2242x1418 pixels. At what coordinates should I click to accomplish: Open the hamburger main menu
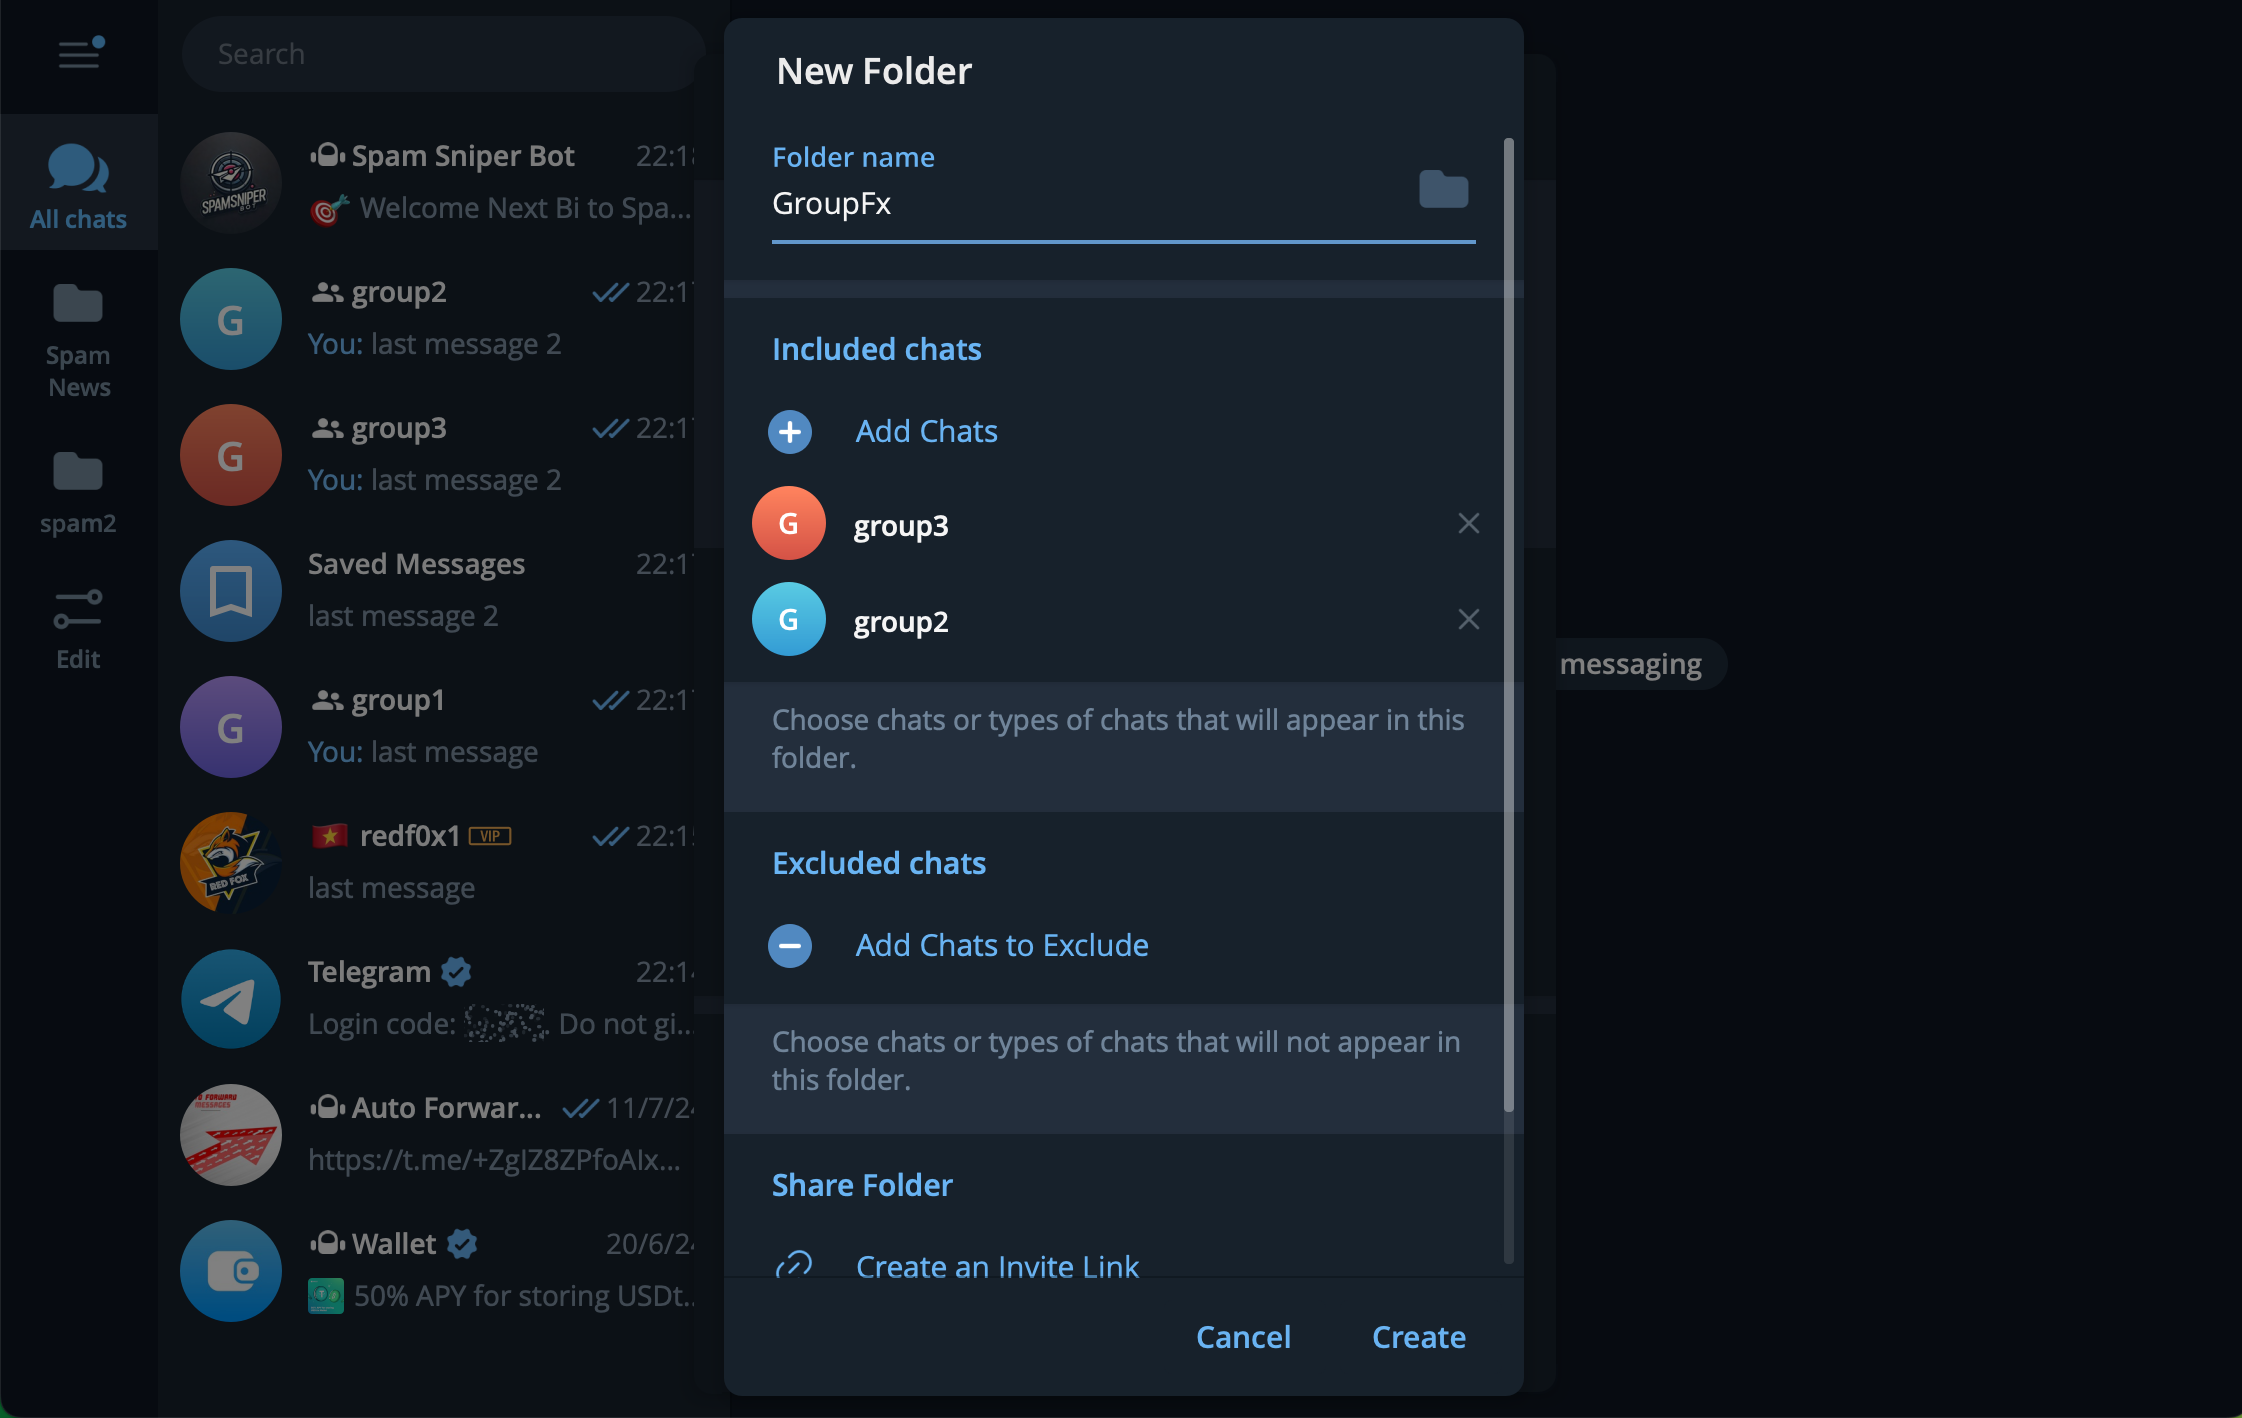(80, 54)
